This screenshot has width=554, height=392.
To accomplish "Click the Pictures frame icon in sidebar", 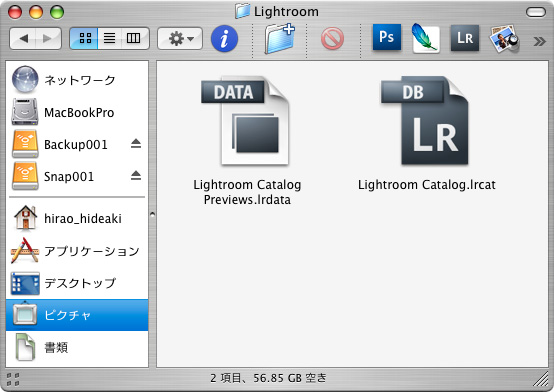I will (25, 314).
